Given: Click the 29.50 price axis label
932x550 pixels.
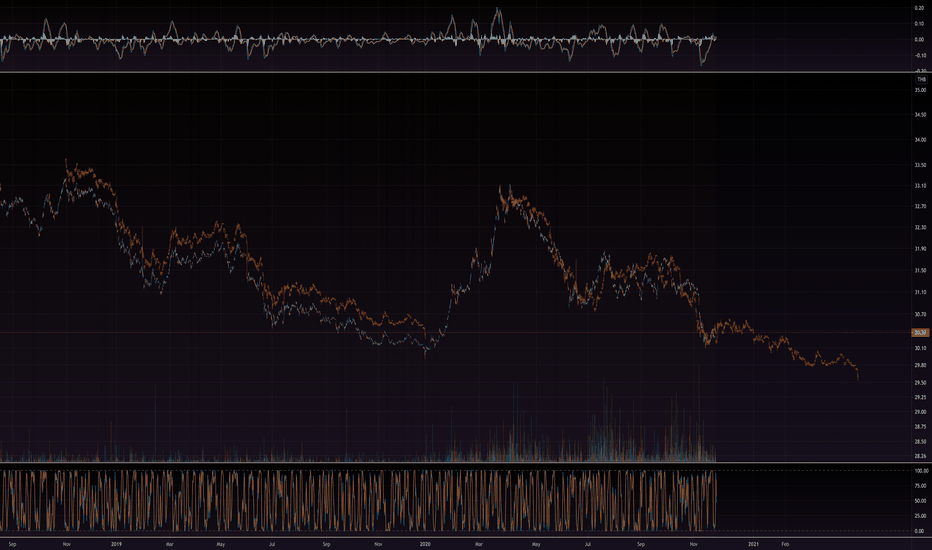Looking at the screenshot, I should pyautogui.click(x=920, y=383).
